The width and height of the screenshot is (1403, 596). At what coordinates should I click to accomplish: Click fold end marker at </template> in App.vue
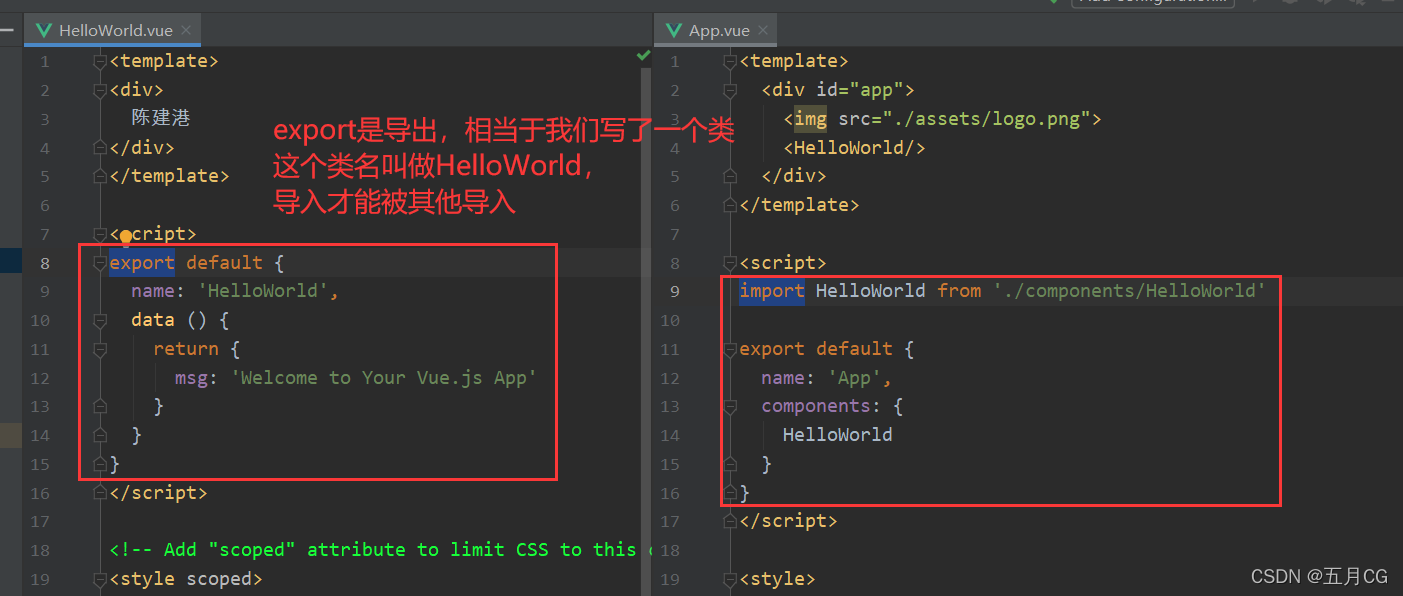point(729,205)
